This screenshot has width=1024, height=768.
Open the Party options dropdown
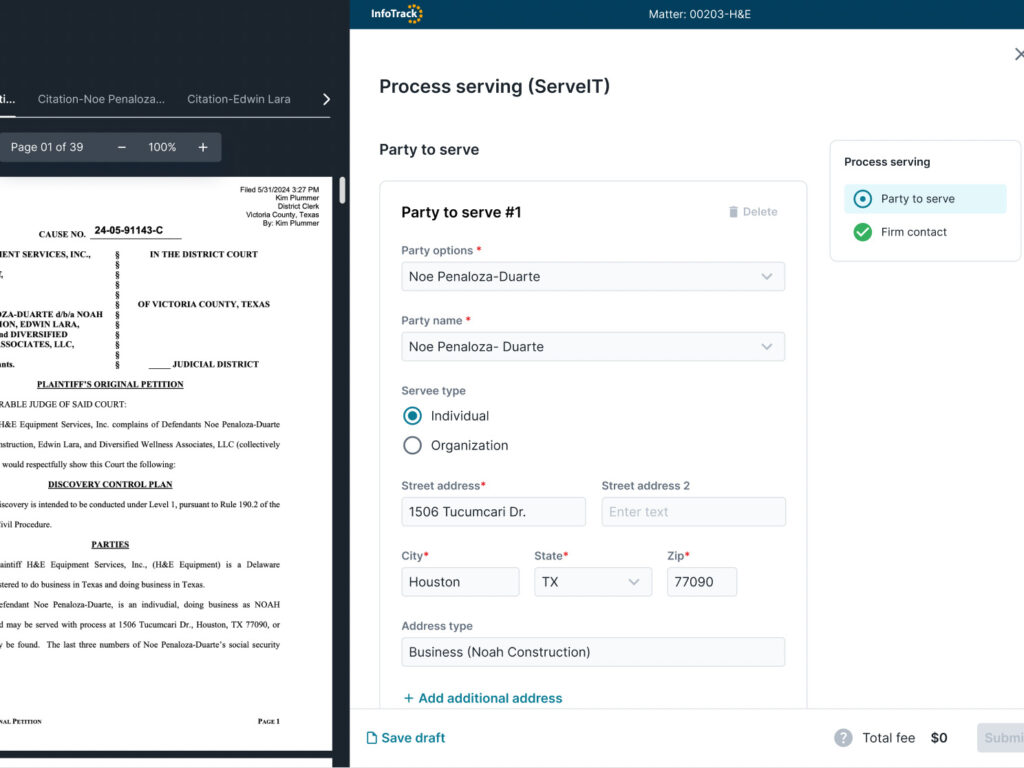[593, 276]
